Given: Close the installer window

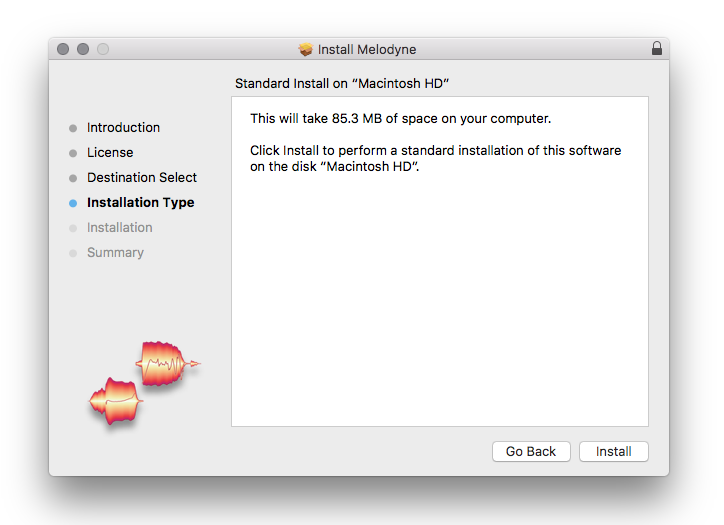Looking at the screenshot, I should [63, 49].
